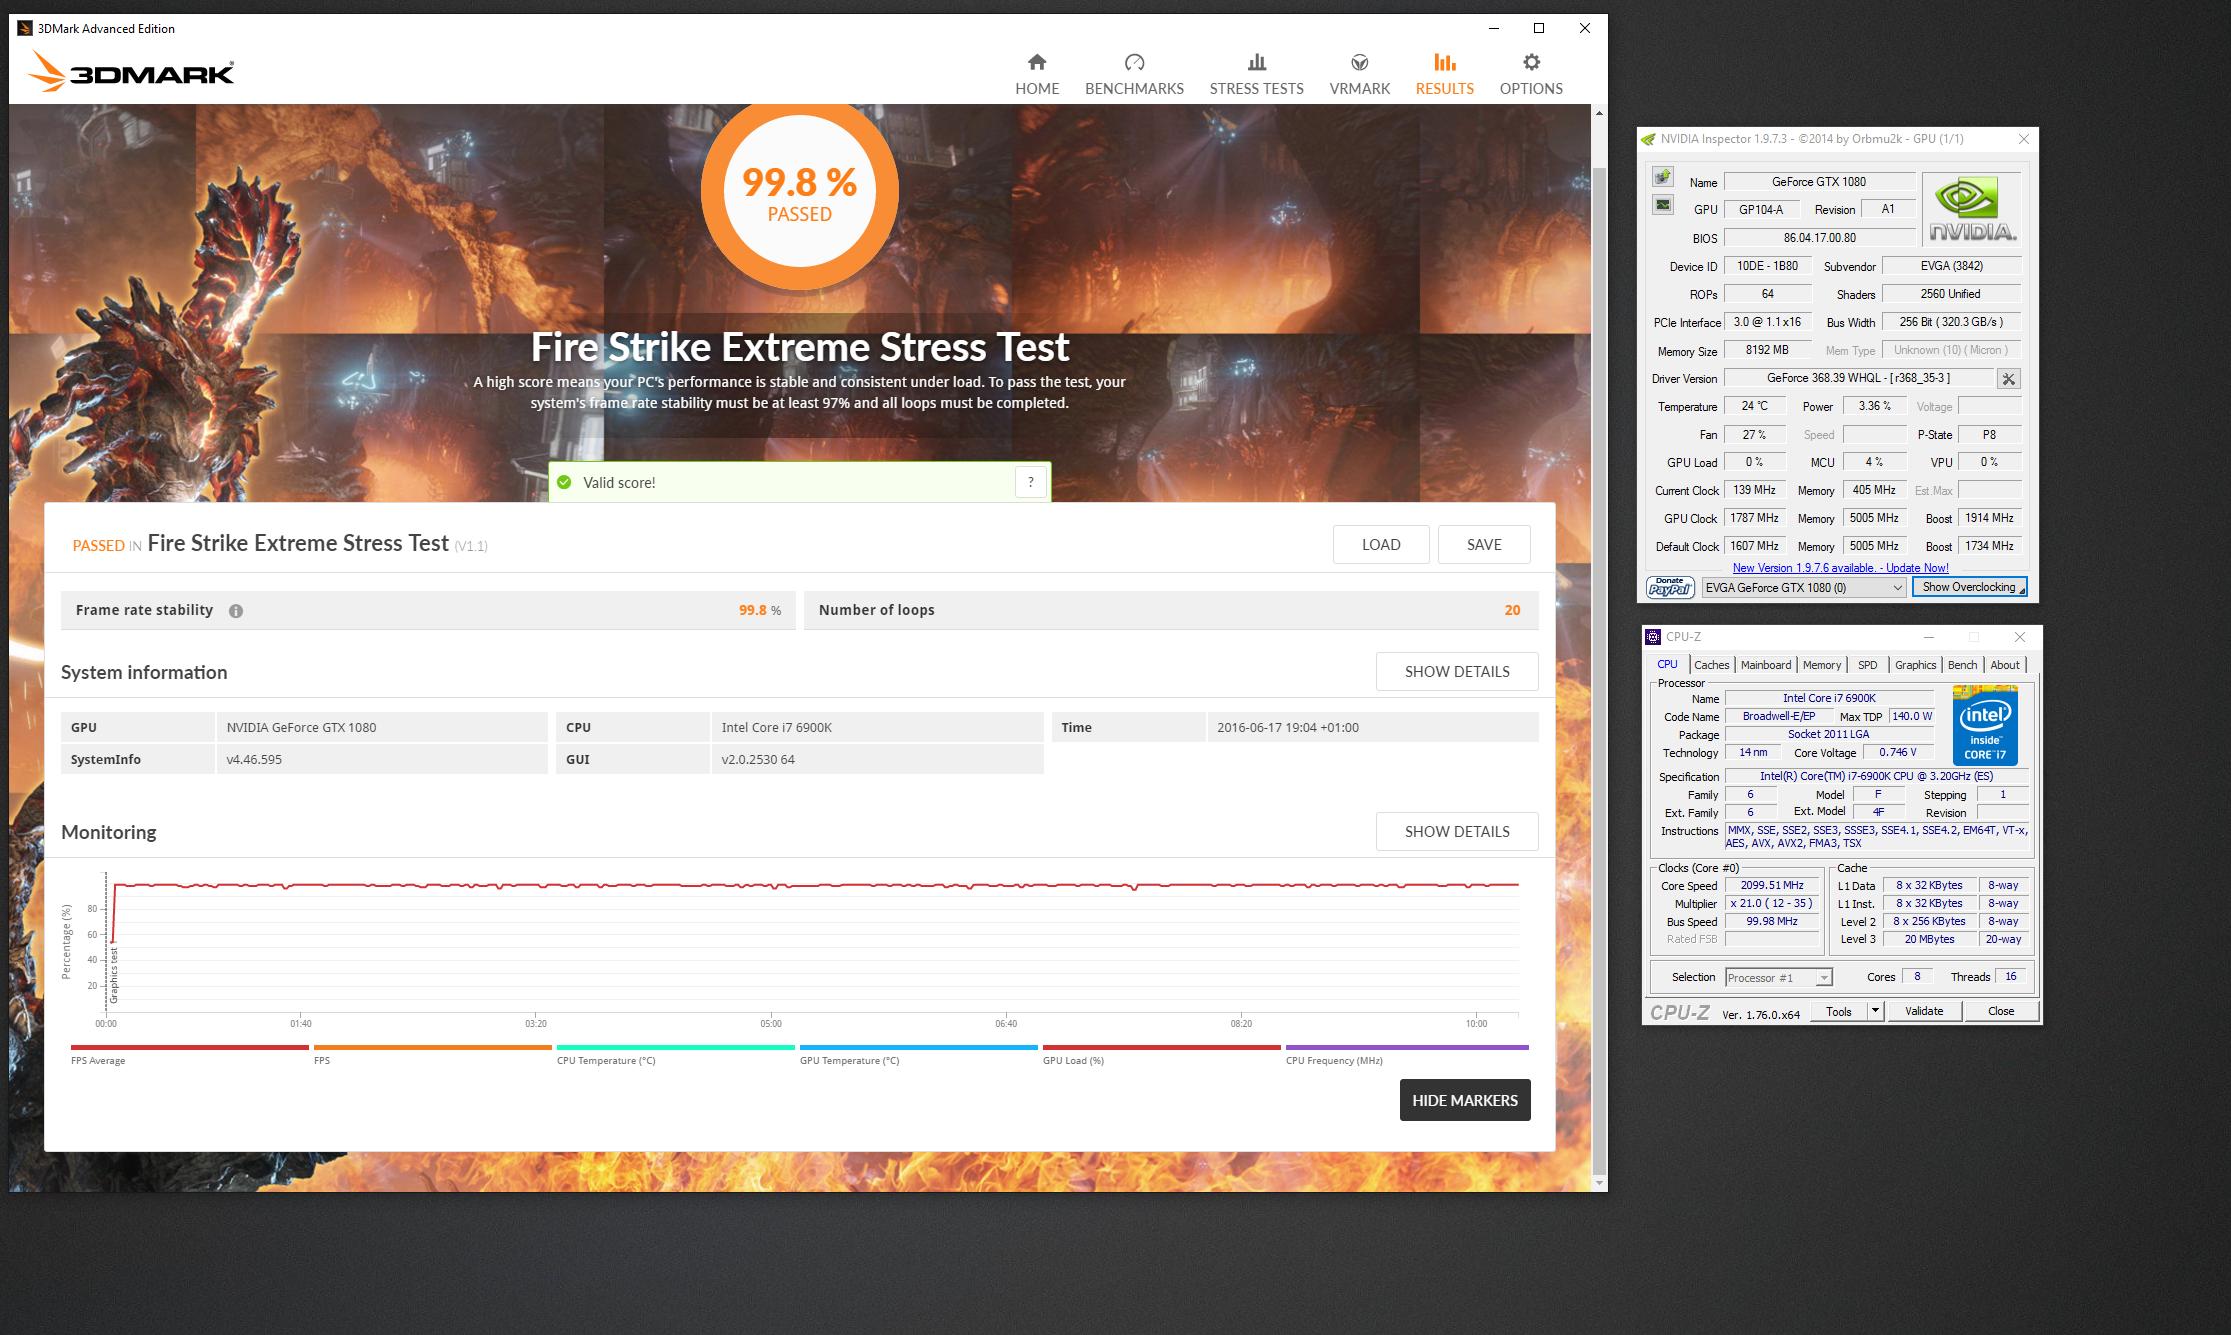This screenshot has width=2231, height=1335.
Task: Open Stress Tests chart icon
Action: coord(1256,63)
